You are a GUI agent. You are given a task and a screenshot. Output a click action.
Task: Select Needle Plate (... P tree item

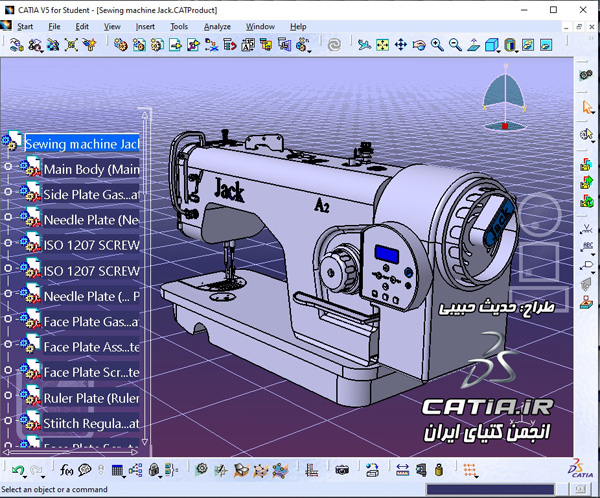(x=91, y=296)
